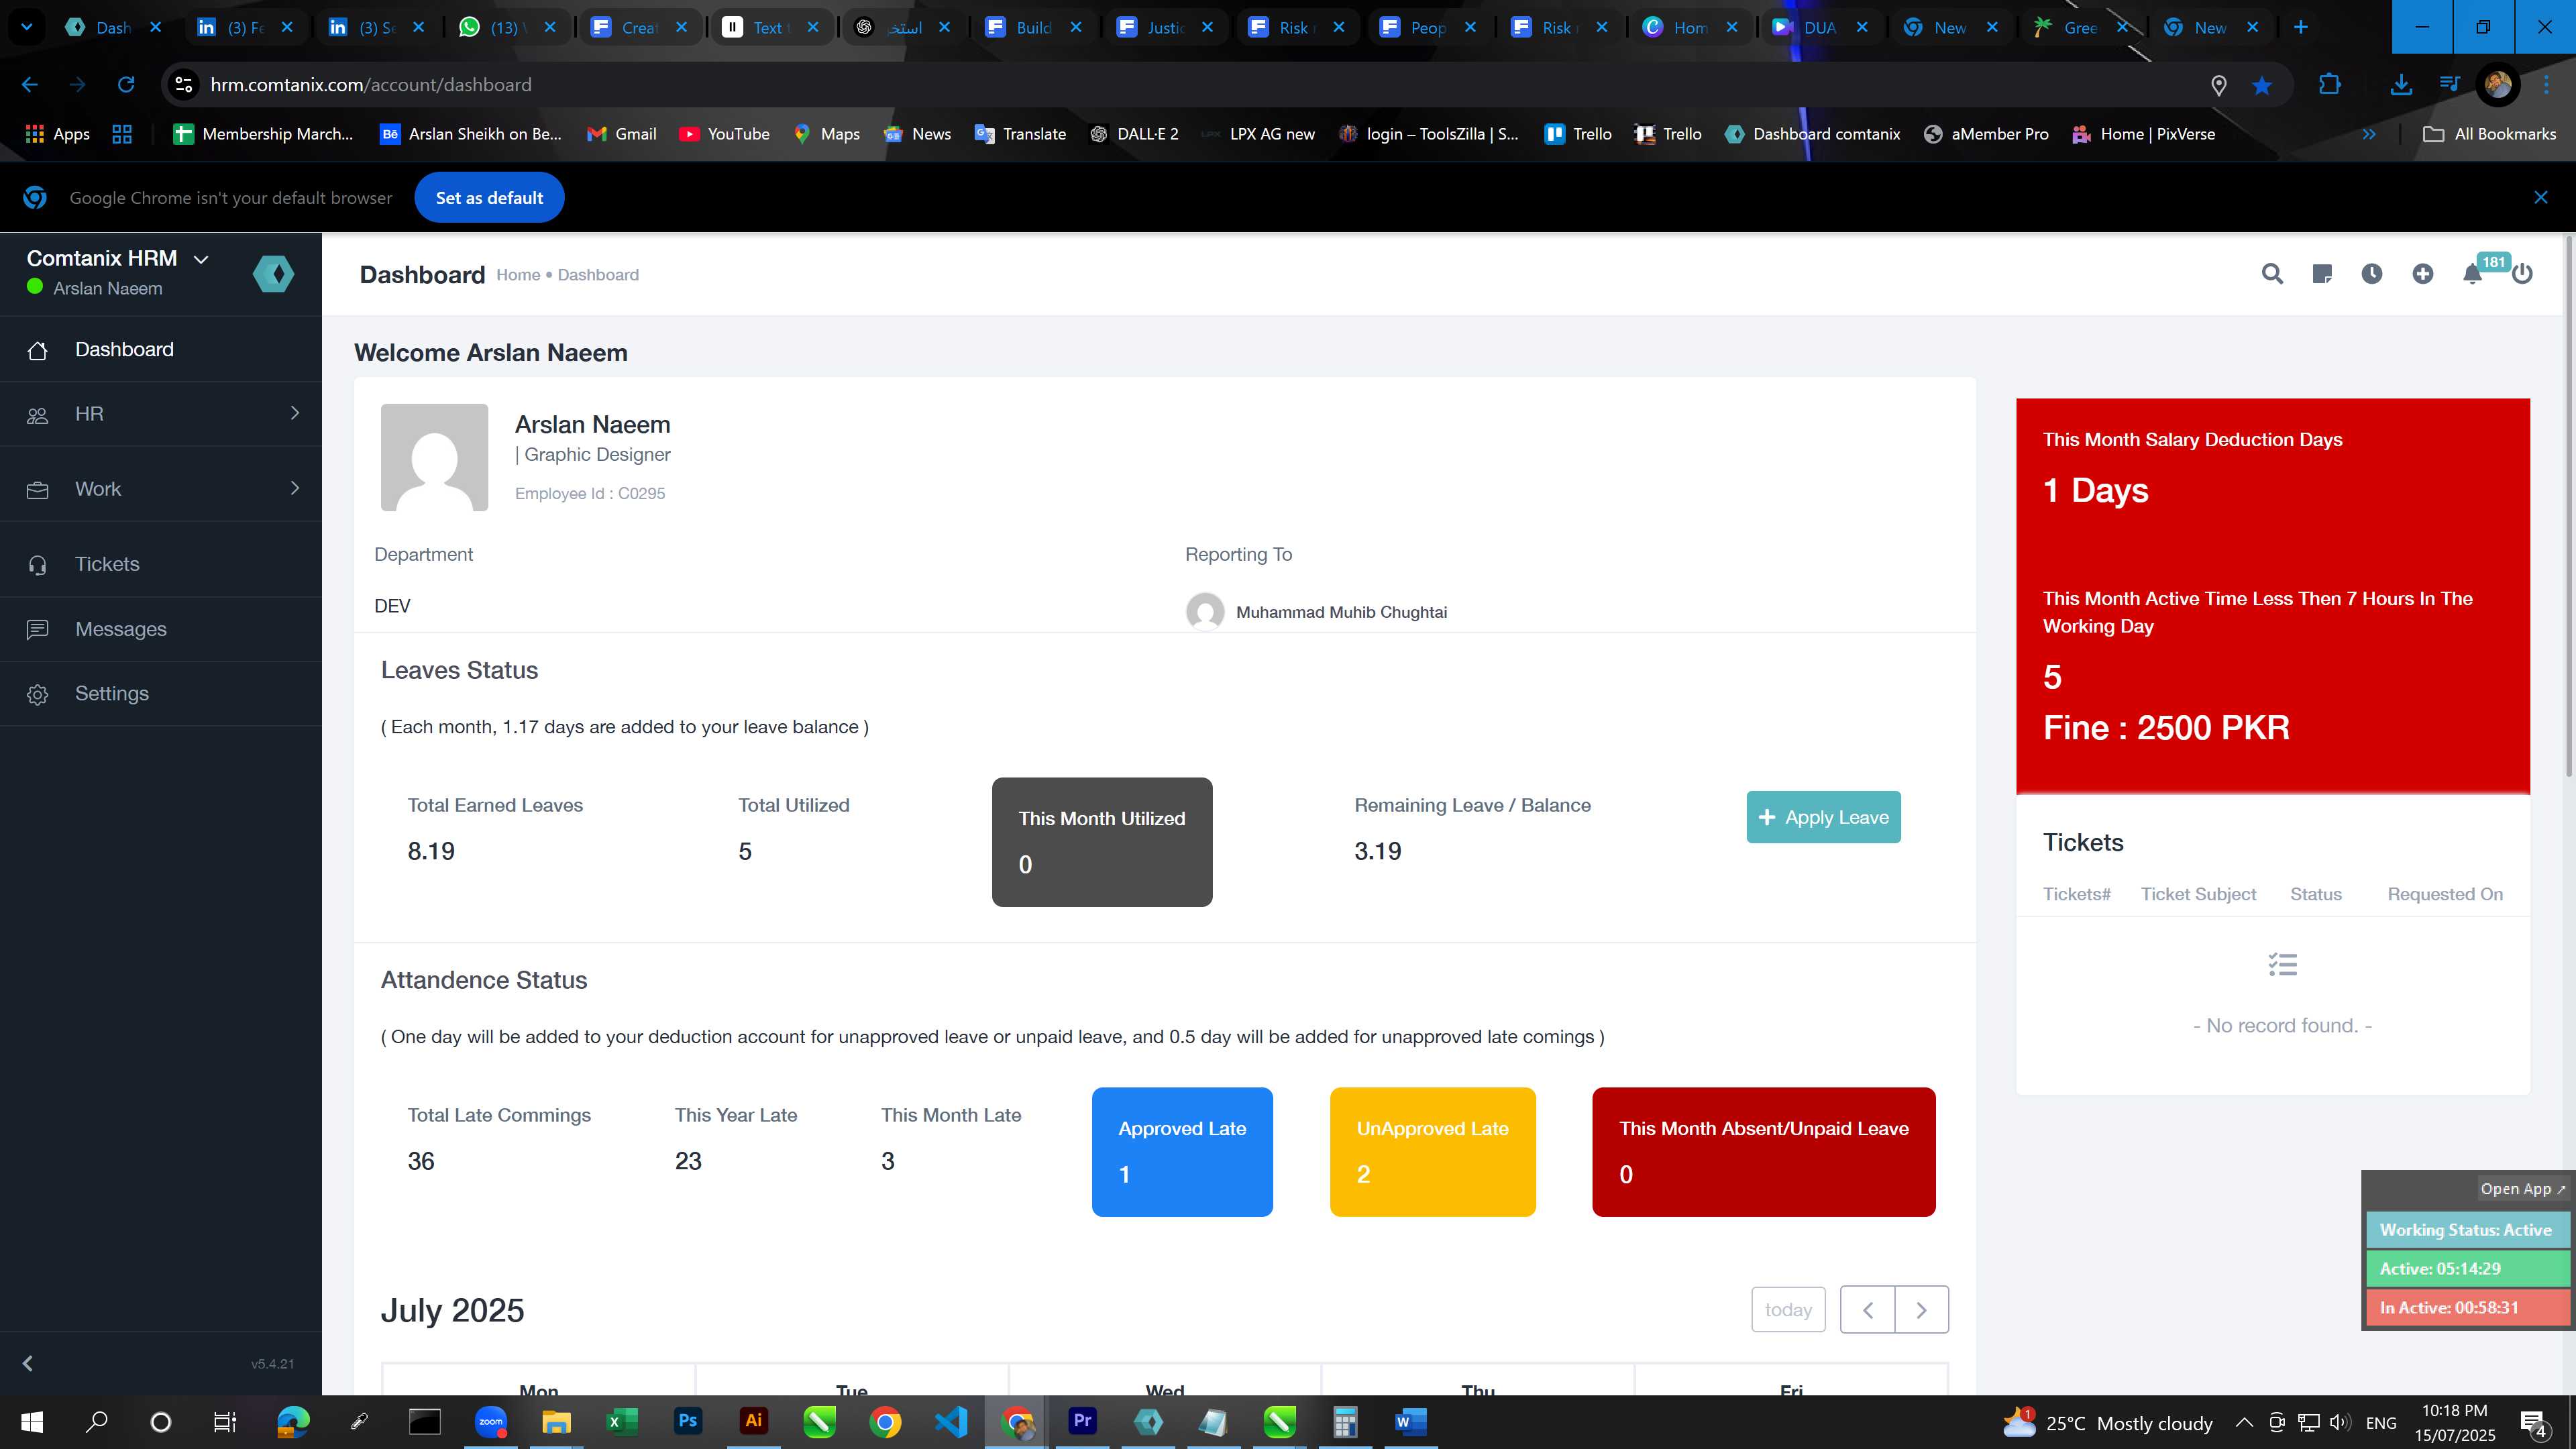Open Dashboard in the sidebar

point(161,349)
